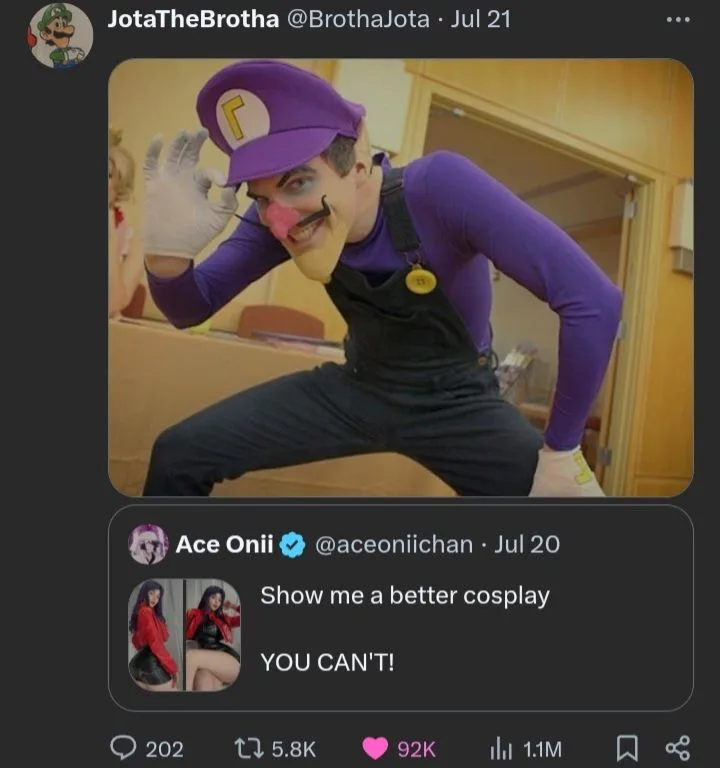View the left quoted cosplay thumbnail
Screen dimensions: 720x768
click(x=155, y=635)
